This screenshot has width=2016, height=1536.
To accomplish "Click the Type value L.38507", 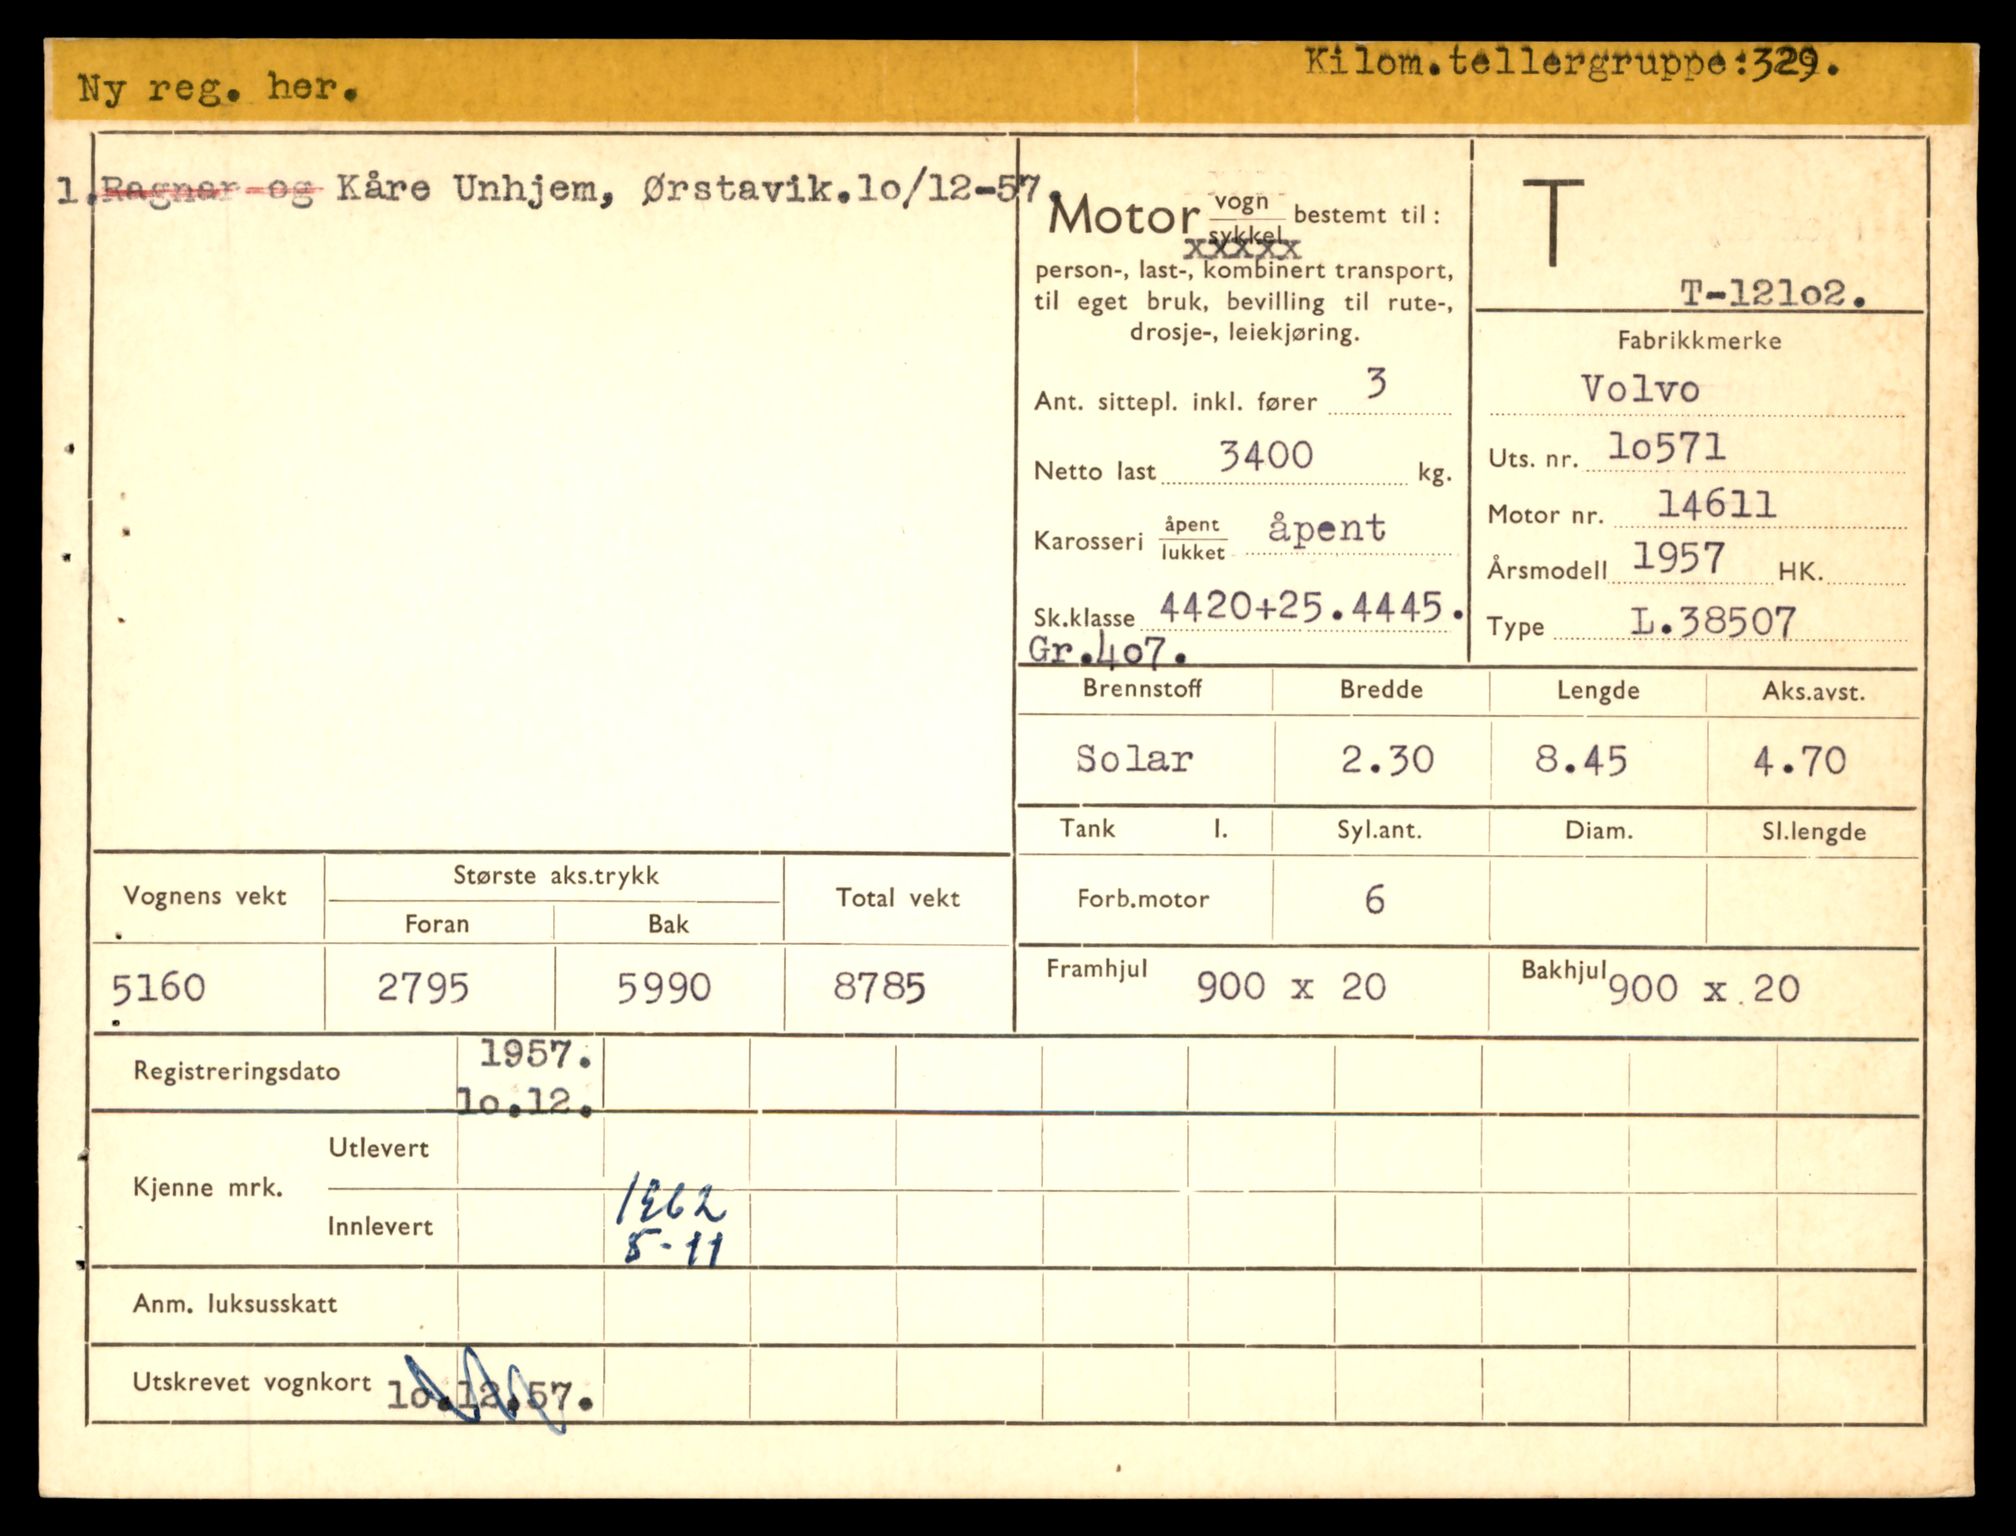I will (x=1713, y=622).
